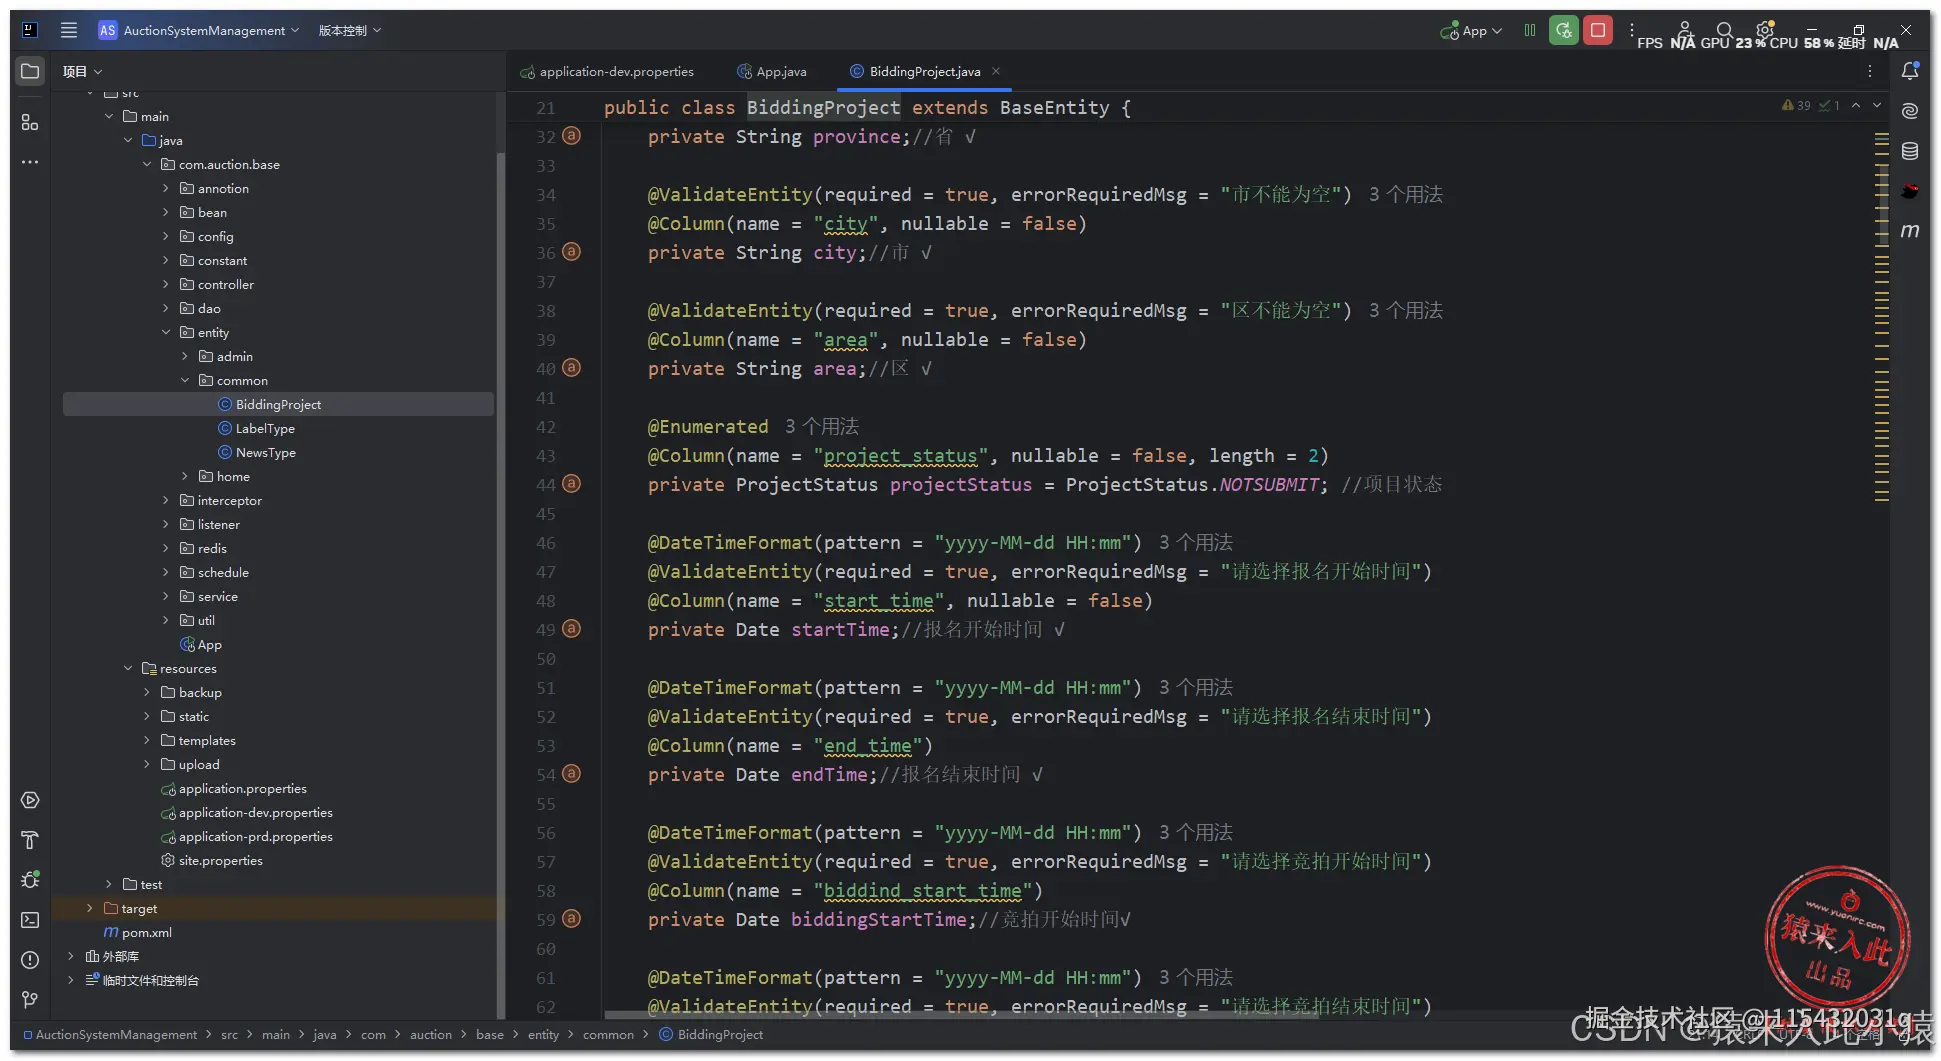Open the App run configuration dropdown
Image resolution: width=1941 pixels, height=1061 pixels.
click(x=1471, y=30)
